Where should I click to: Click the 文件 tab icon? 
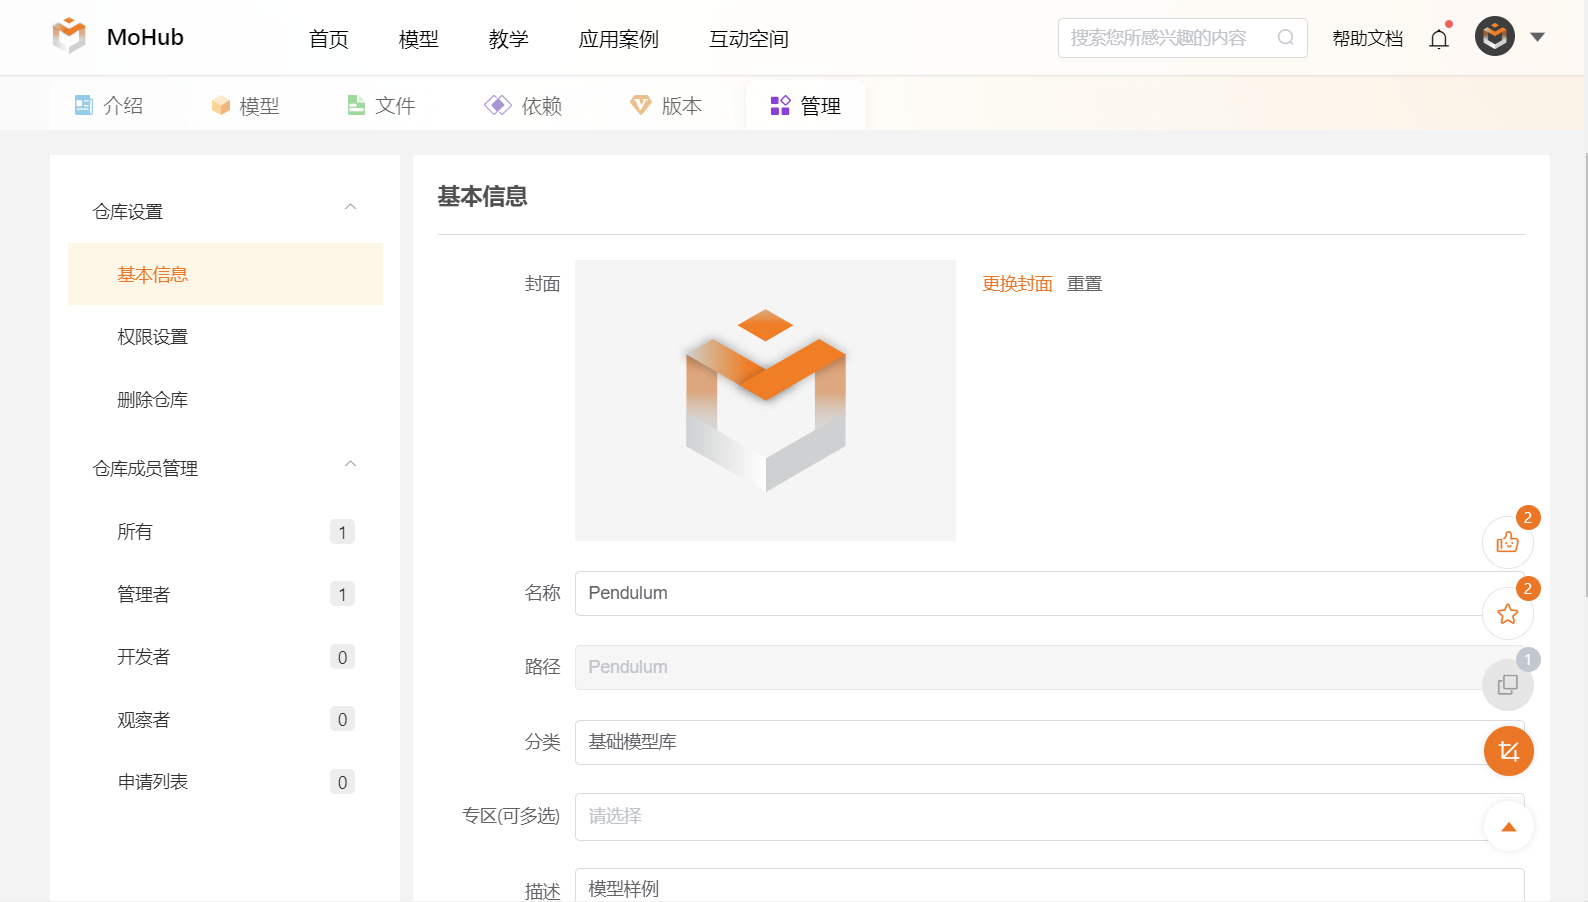coord(356,105)
